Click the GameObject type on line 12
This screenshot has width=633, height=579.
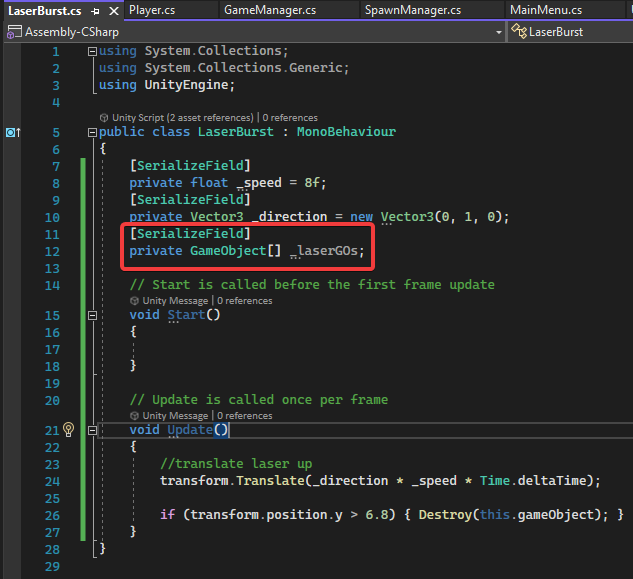(228, 251)
